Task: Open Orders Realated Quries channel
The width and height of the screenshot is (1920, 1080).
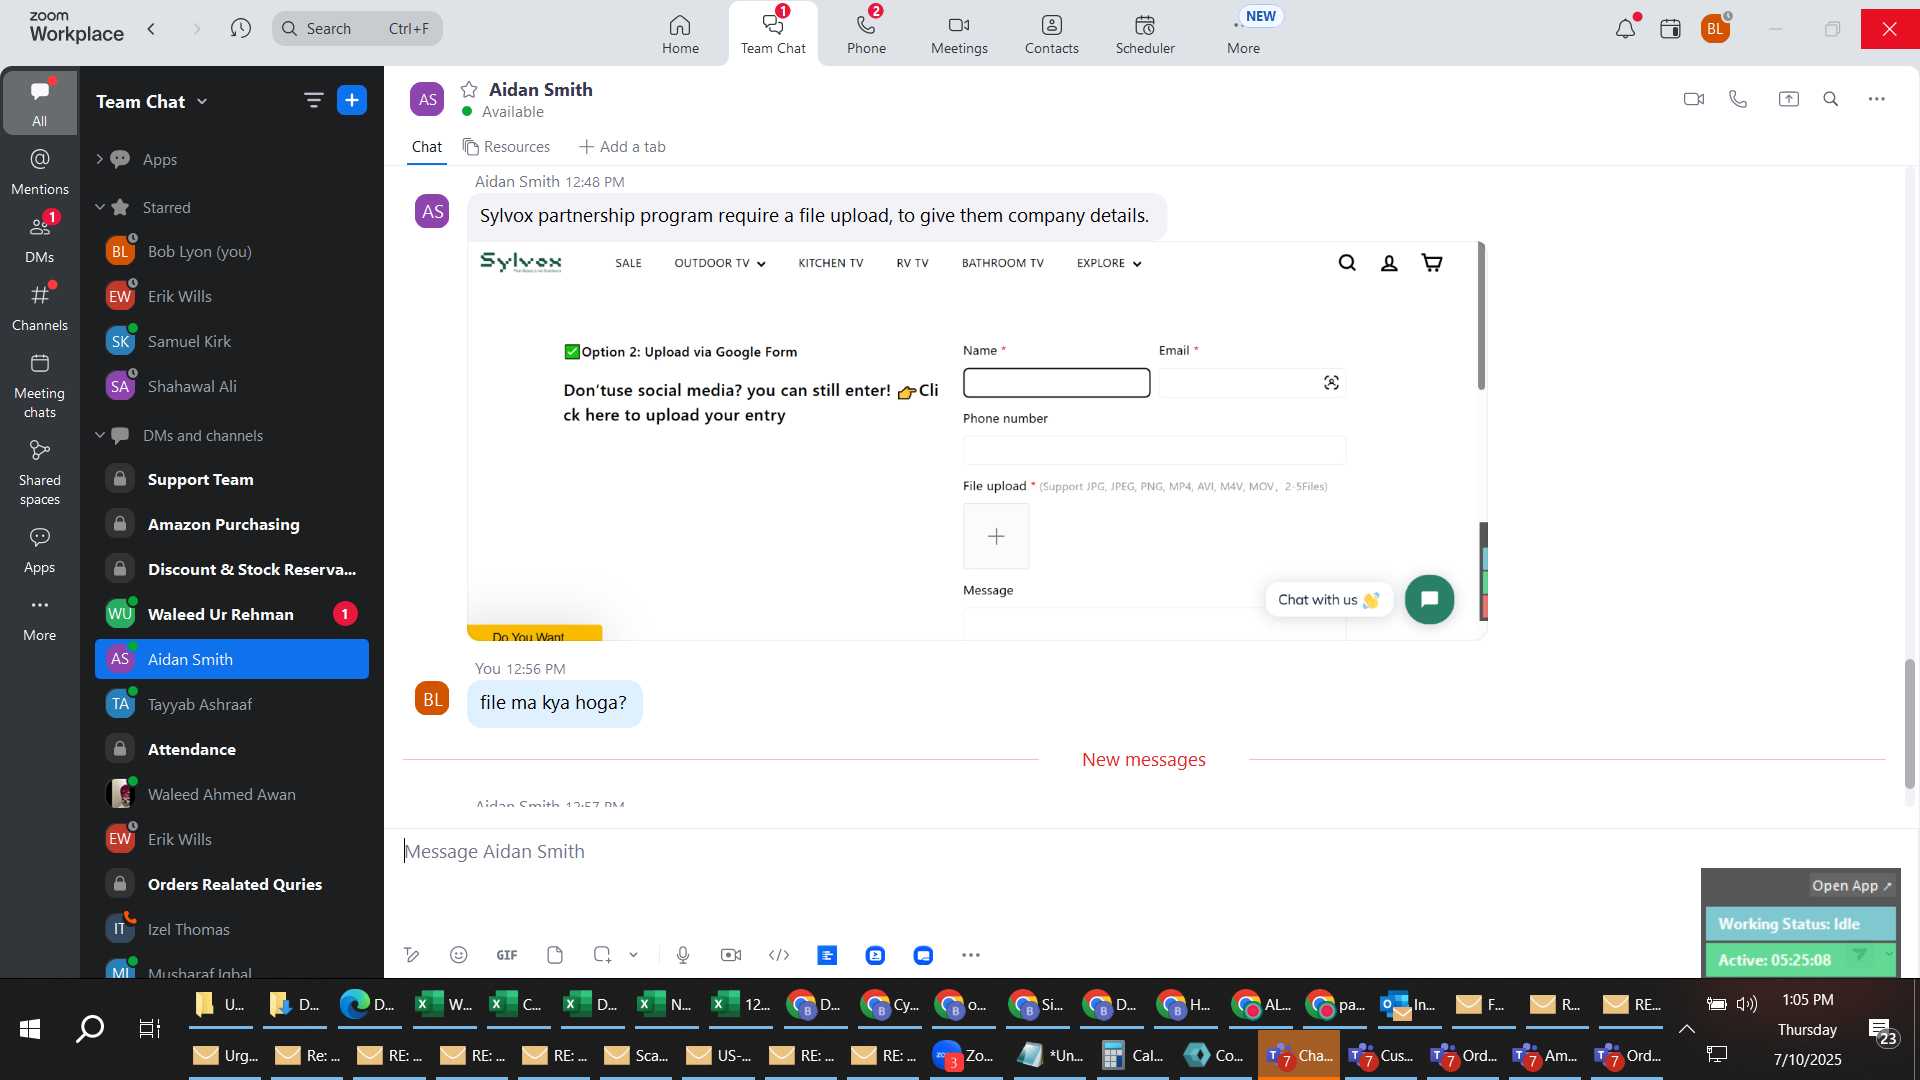Action: [232, 884]
